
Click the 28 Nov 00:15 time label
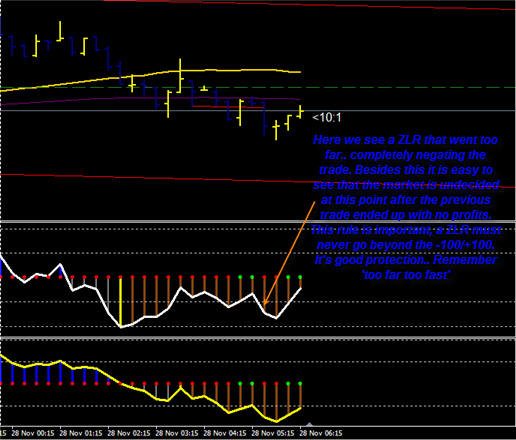click(33, 433)
